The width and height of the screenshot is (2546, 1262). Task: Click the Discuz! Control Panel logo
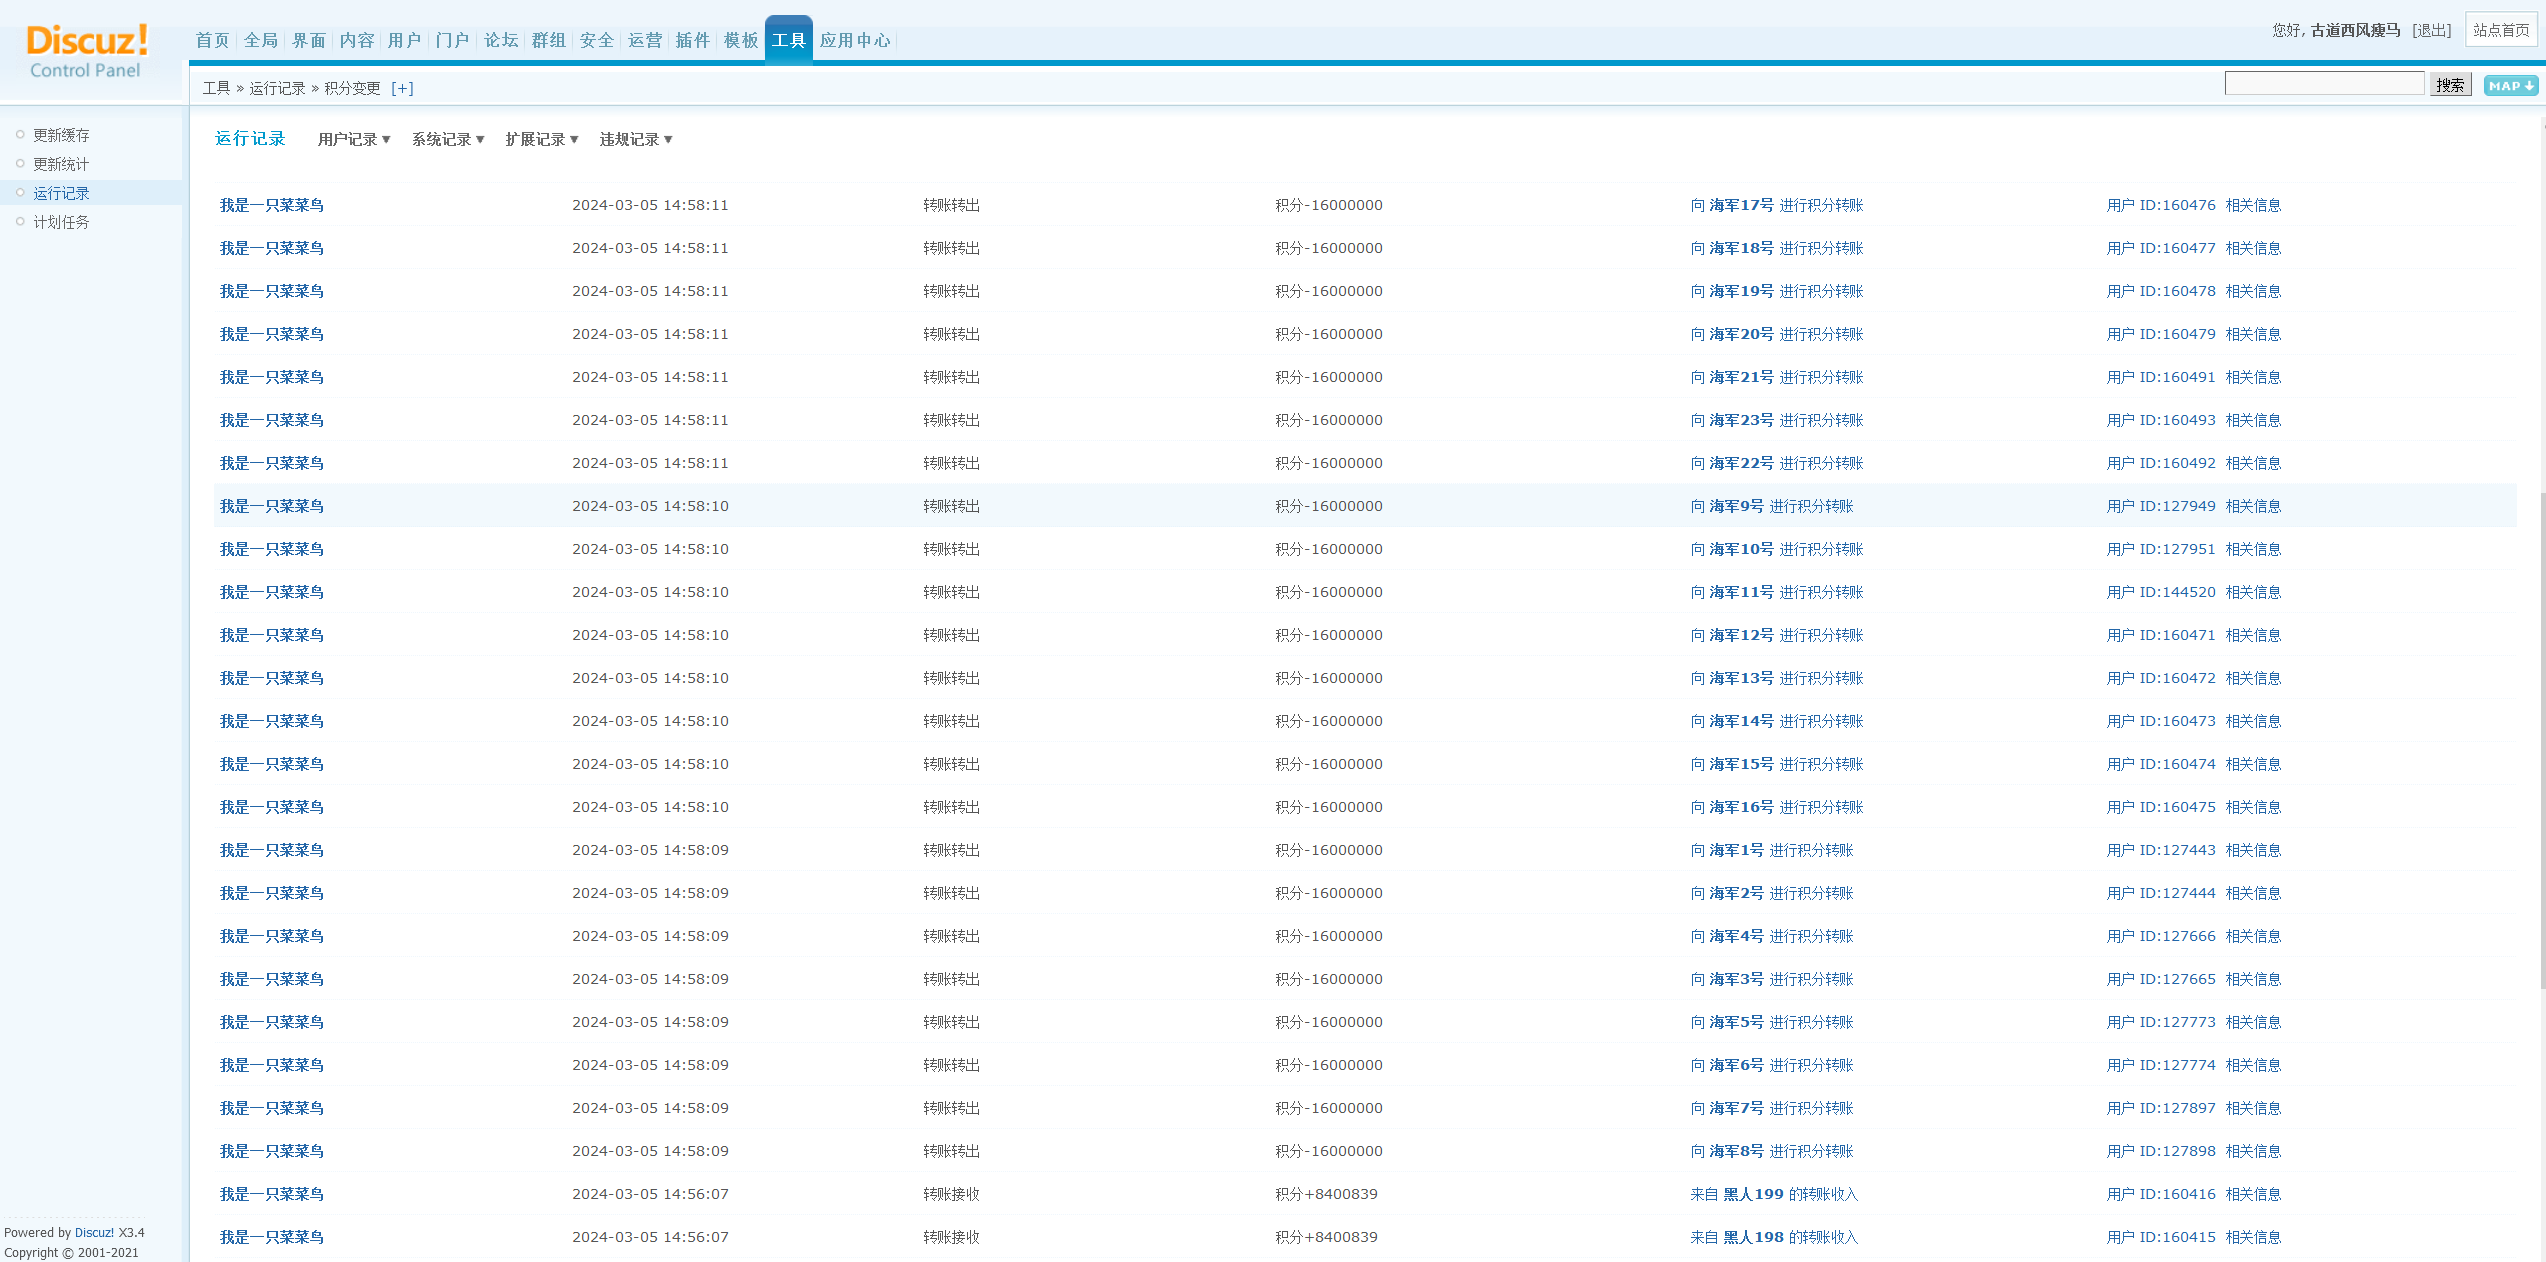[87, 51]
